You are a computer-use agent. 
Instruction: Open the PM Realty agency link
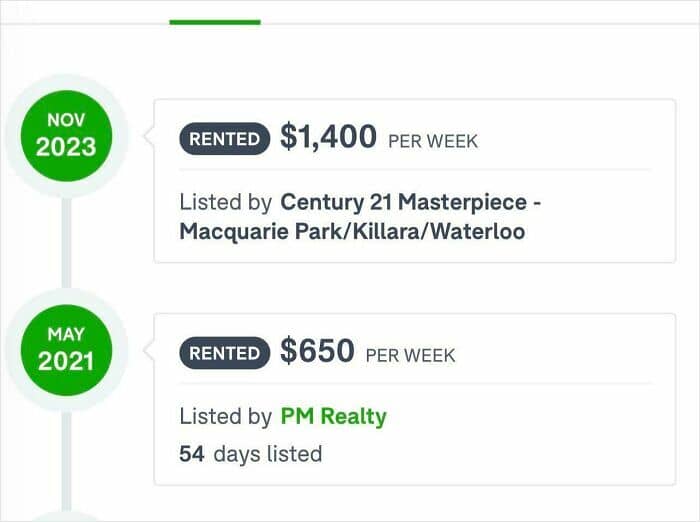click(x=333, y=416)
